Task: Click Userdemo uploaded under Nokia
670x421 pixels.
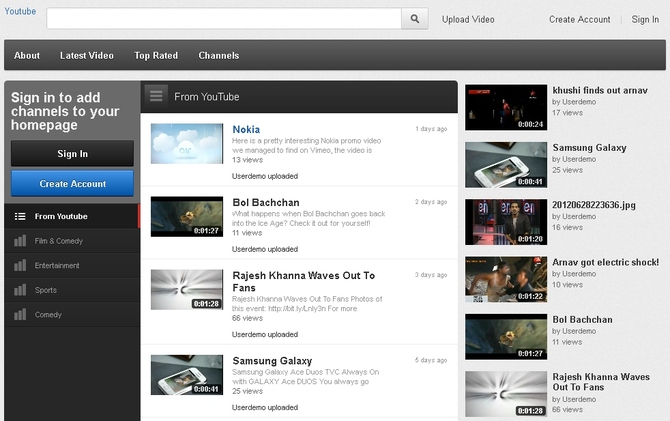Action: [265, 176]
